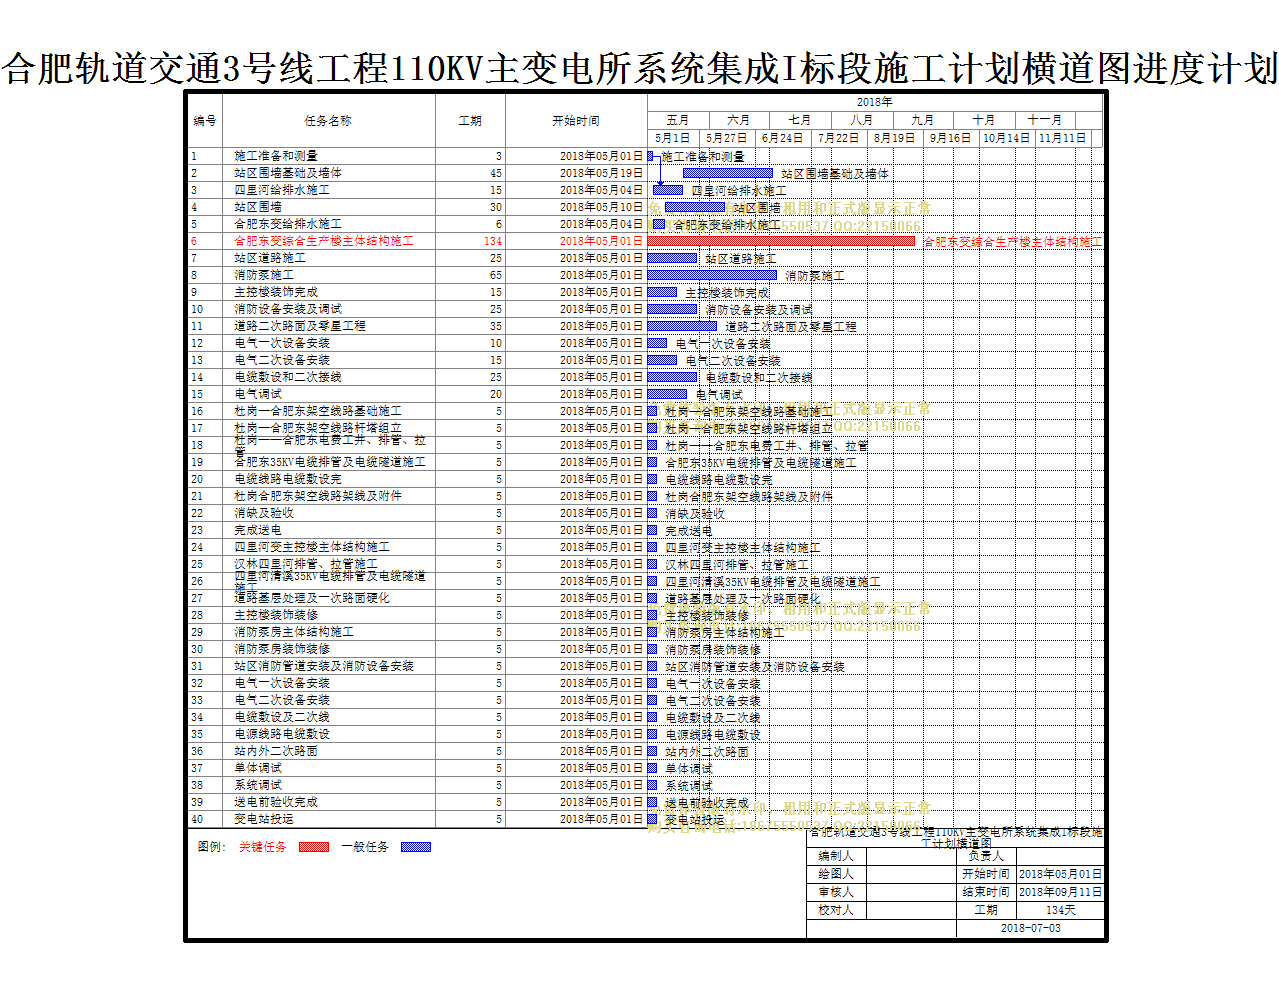Screen dimensions: 1279x989
Task: Click the duration value 65 for 消防泵施工
Action: [496, 275]
